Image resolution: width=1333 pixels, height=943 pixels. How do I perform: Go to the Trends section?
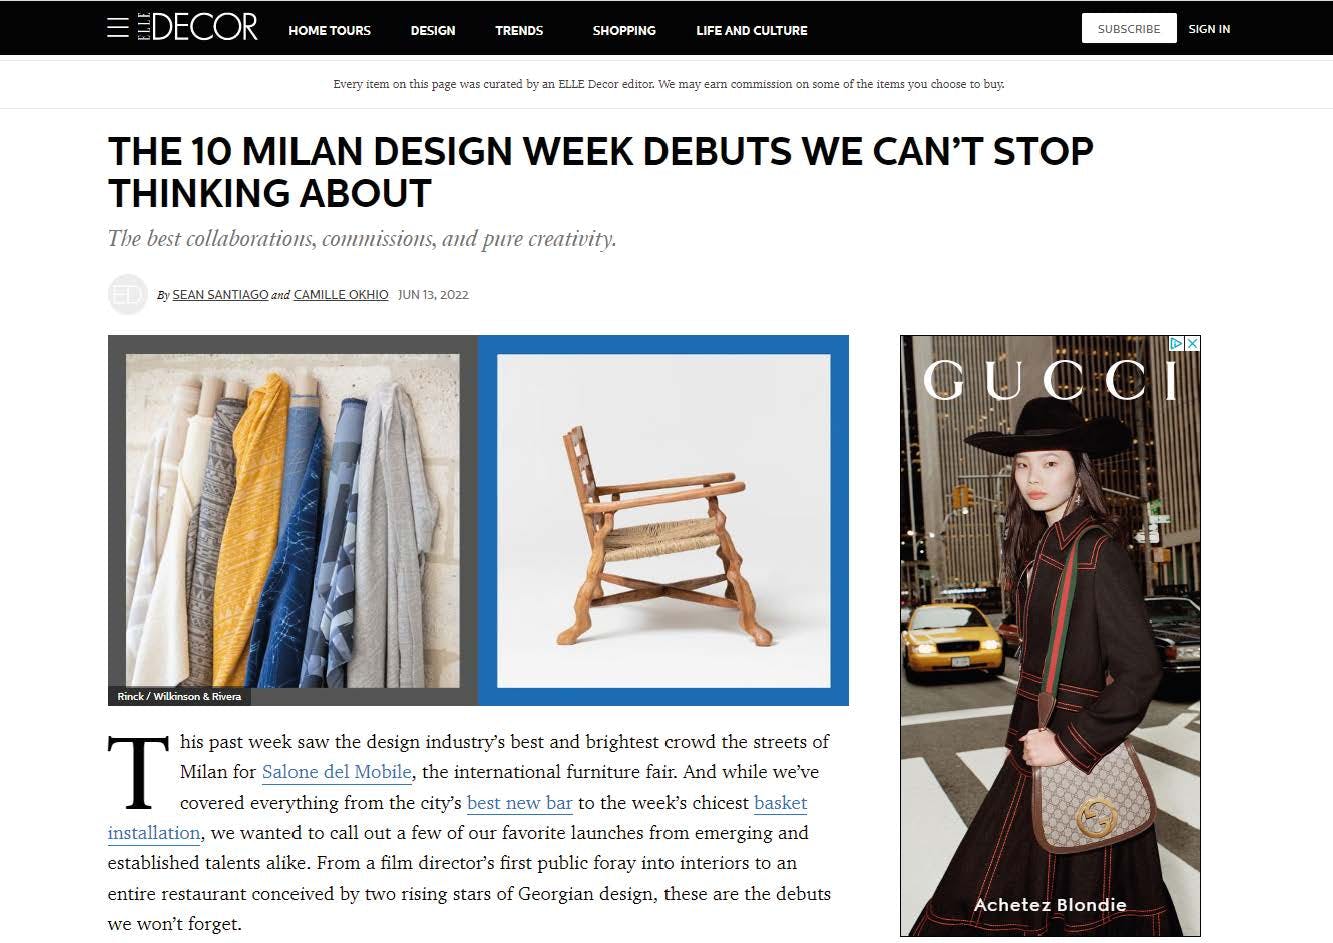coord(519,30)
